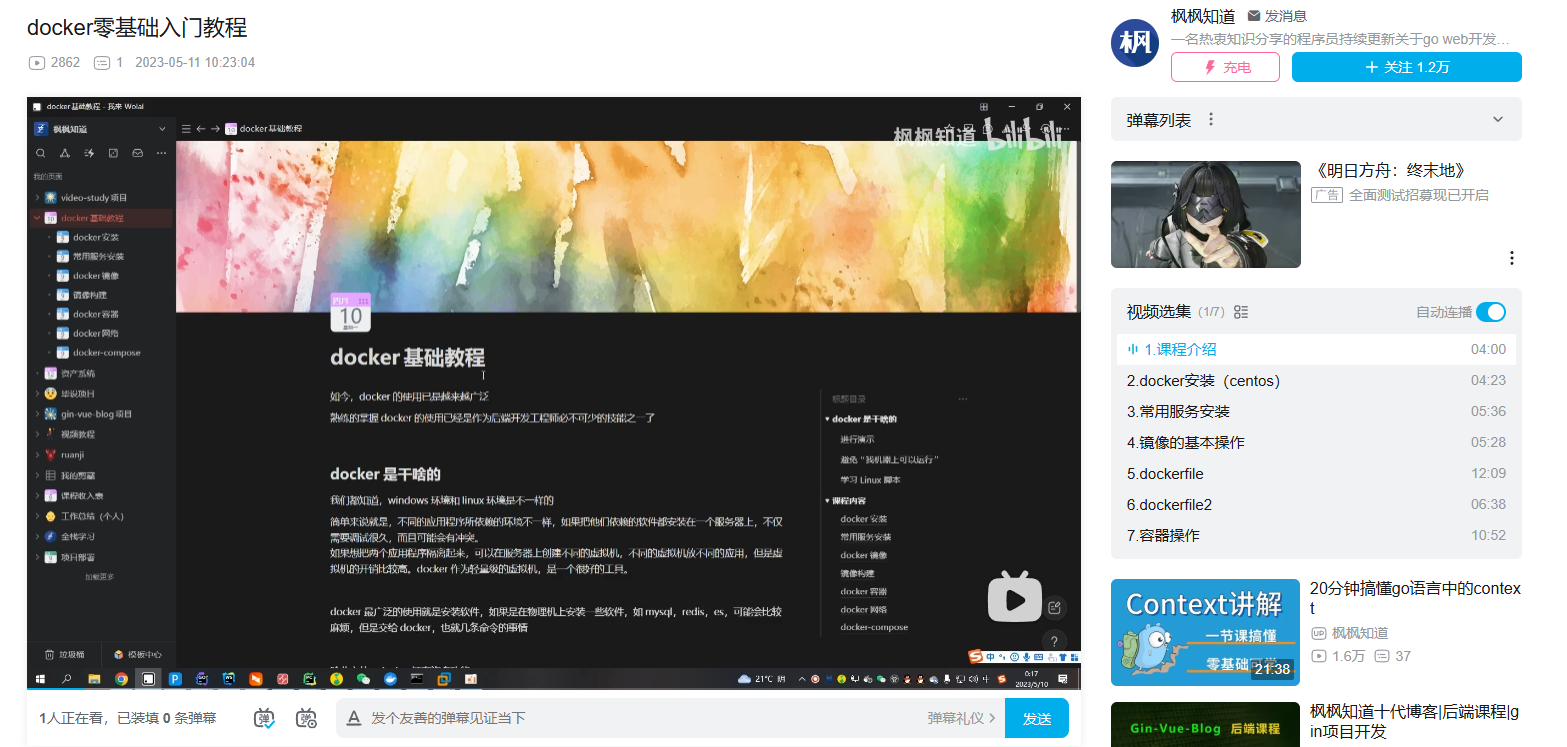Toggle the 自动连播 autoplay switch
Viewport: 1567px width, 747px height.
click(1490, 312)
